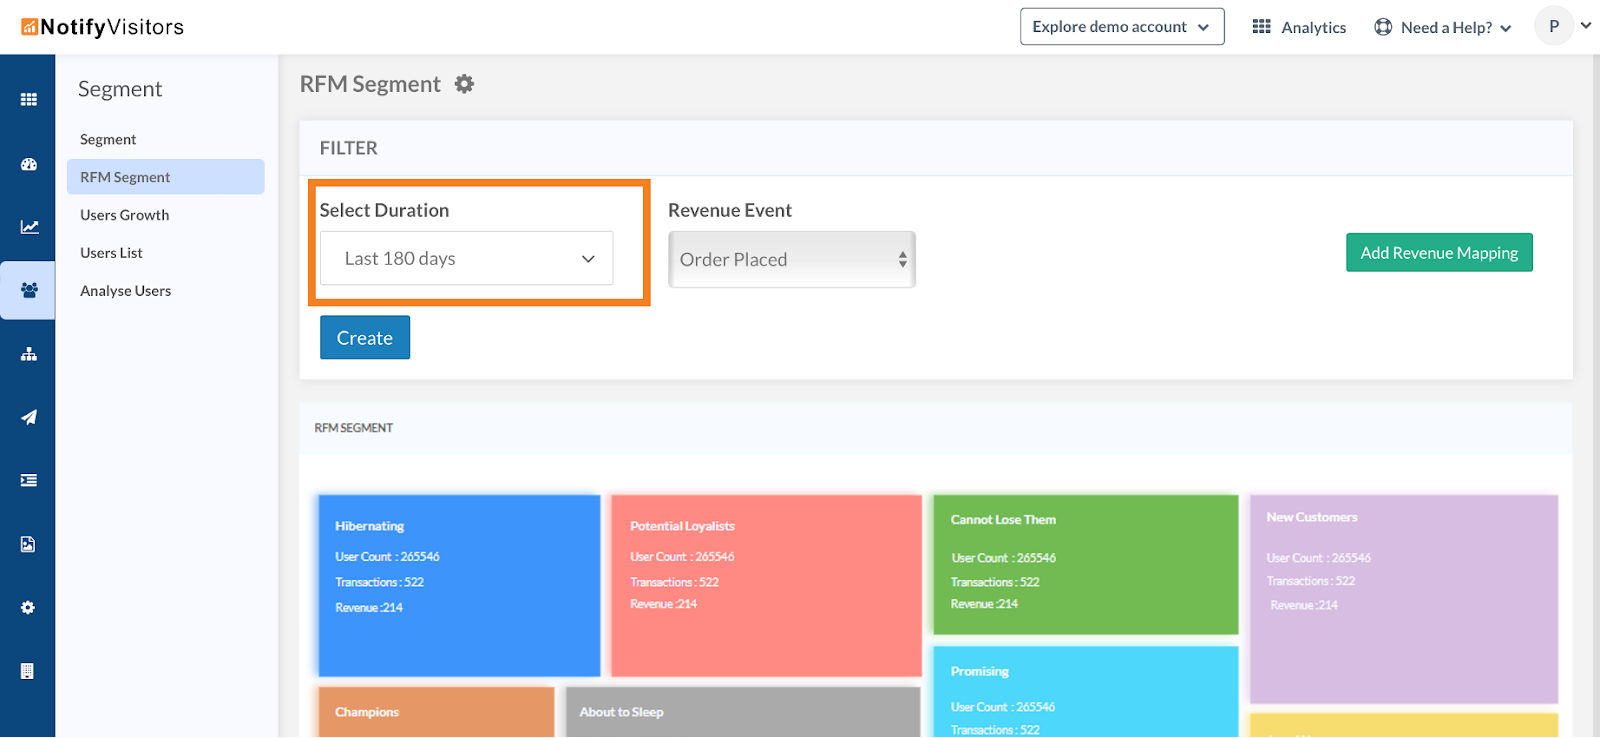Open the settings gear in left sidebar
The width and height of the screenshot is (1600, 738).
pyautogui.click(x=28, y=608)
